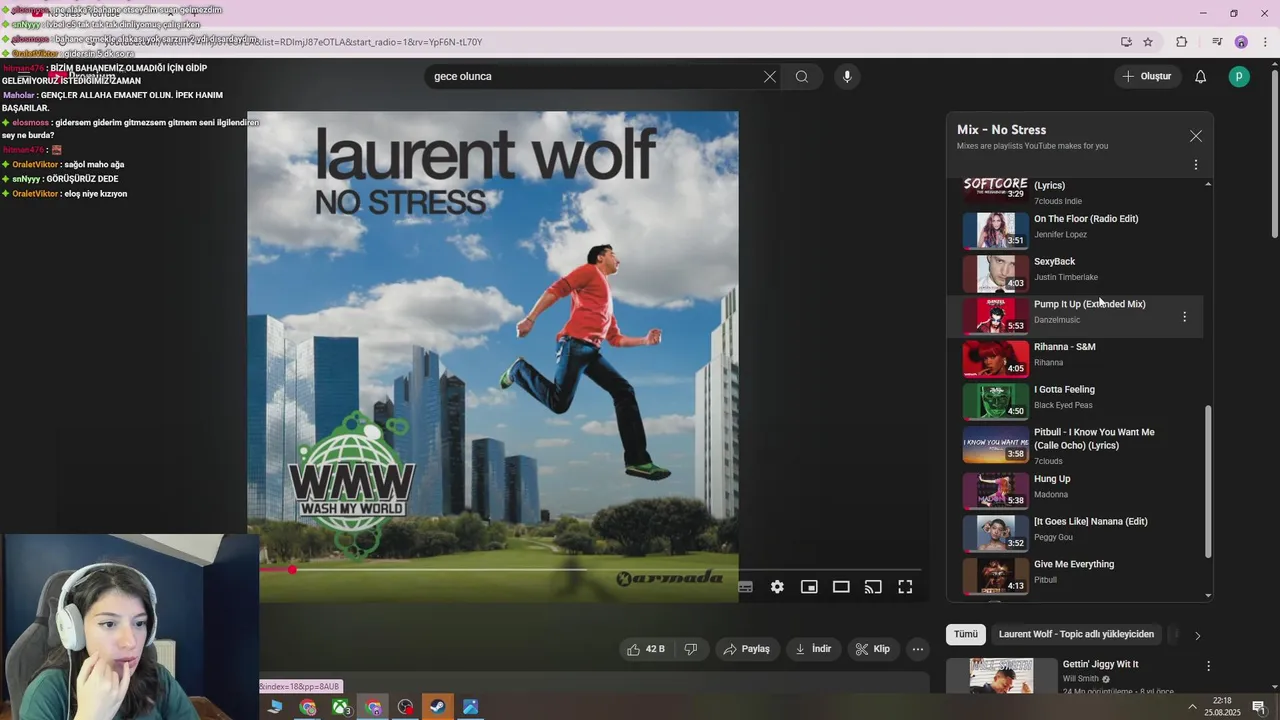Viewport: 1280px width, 720px height.
Task: Show more filter chips with the arrow
Action: 1197,635
